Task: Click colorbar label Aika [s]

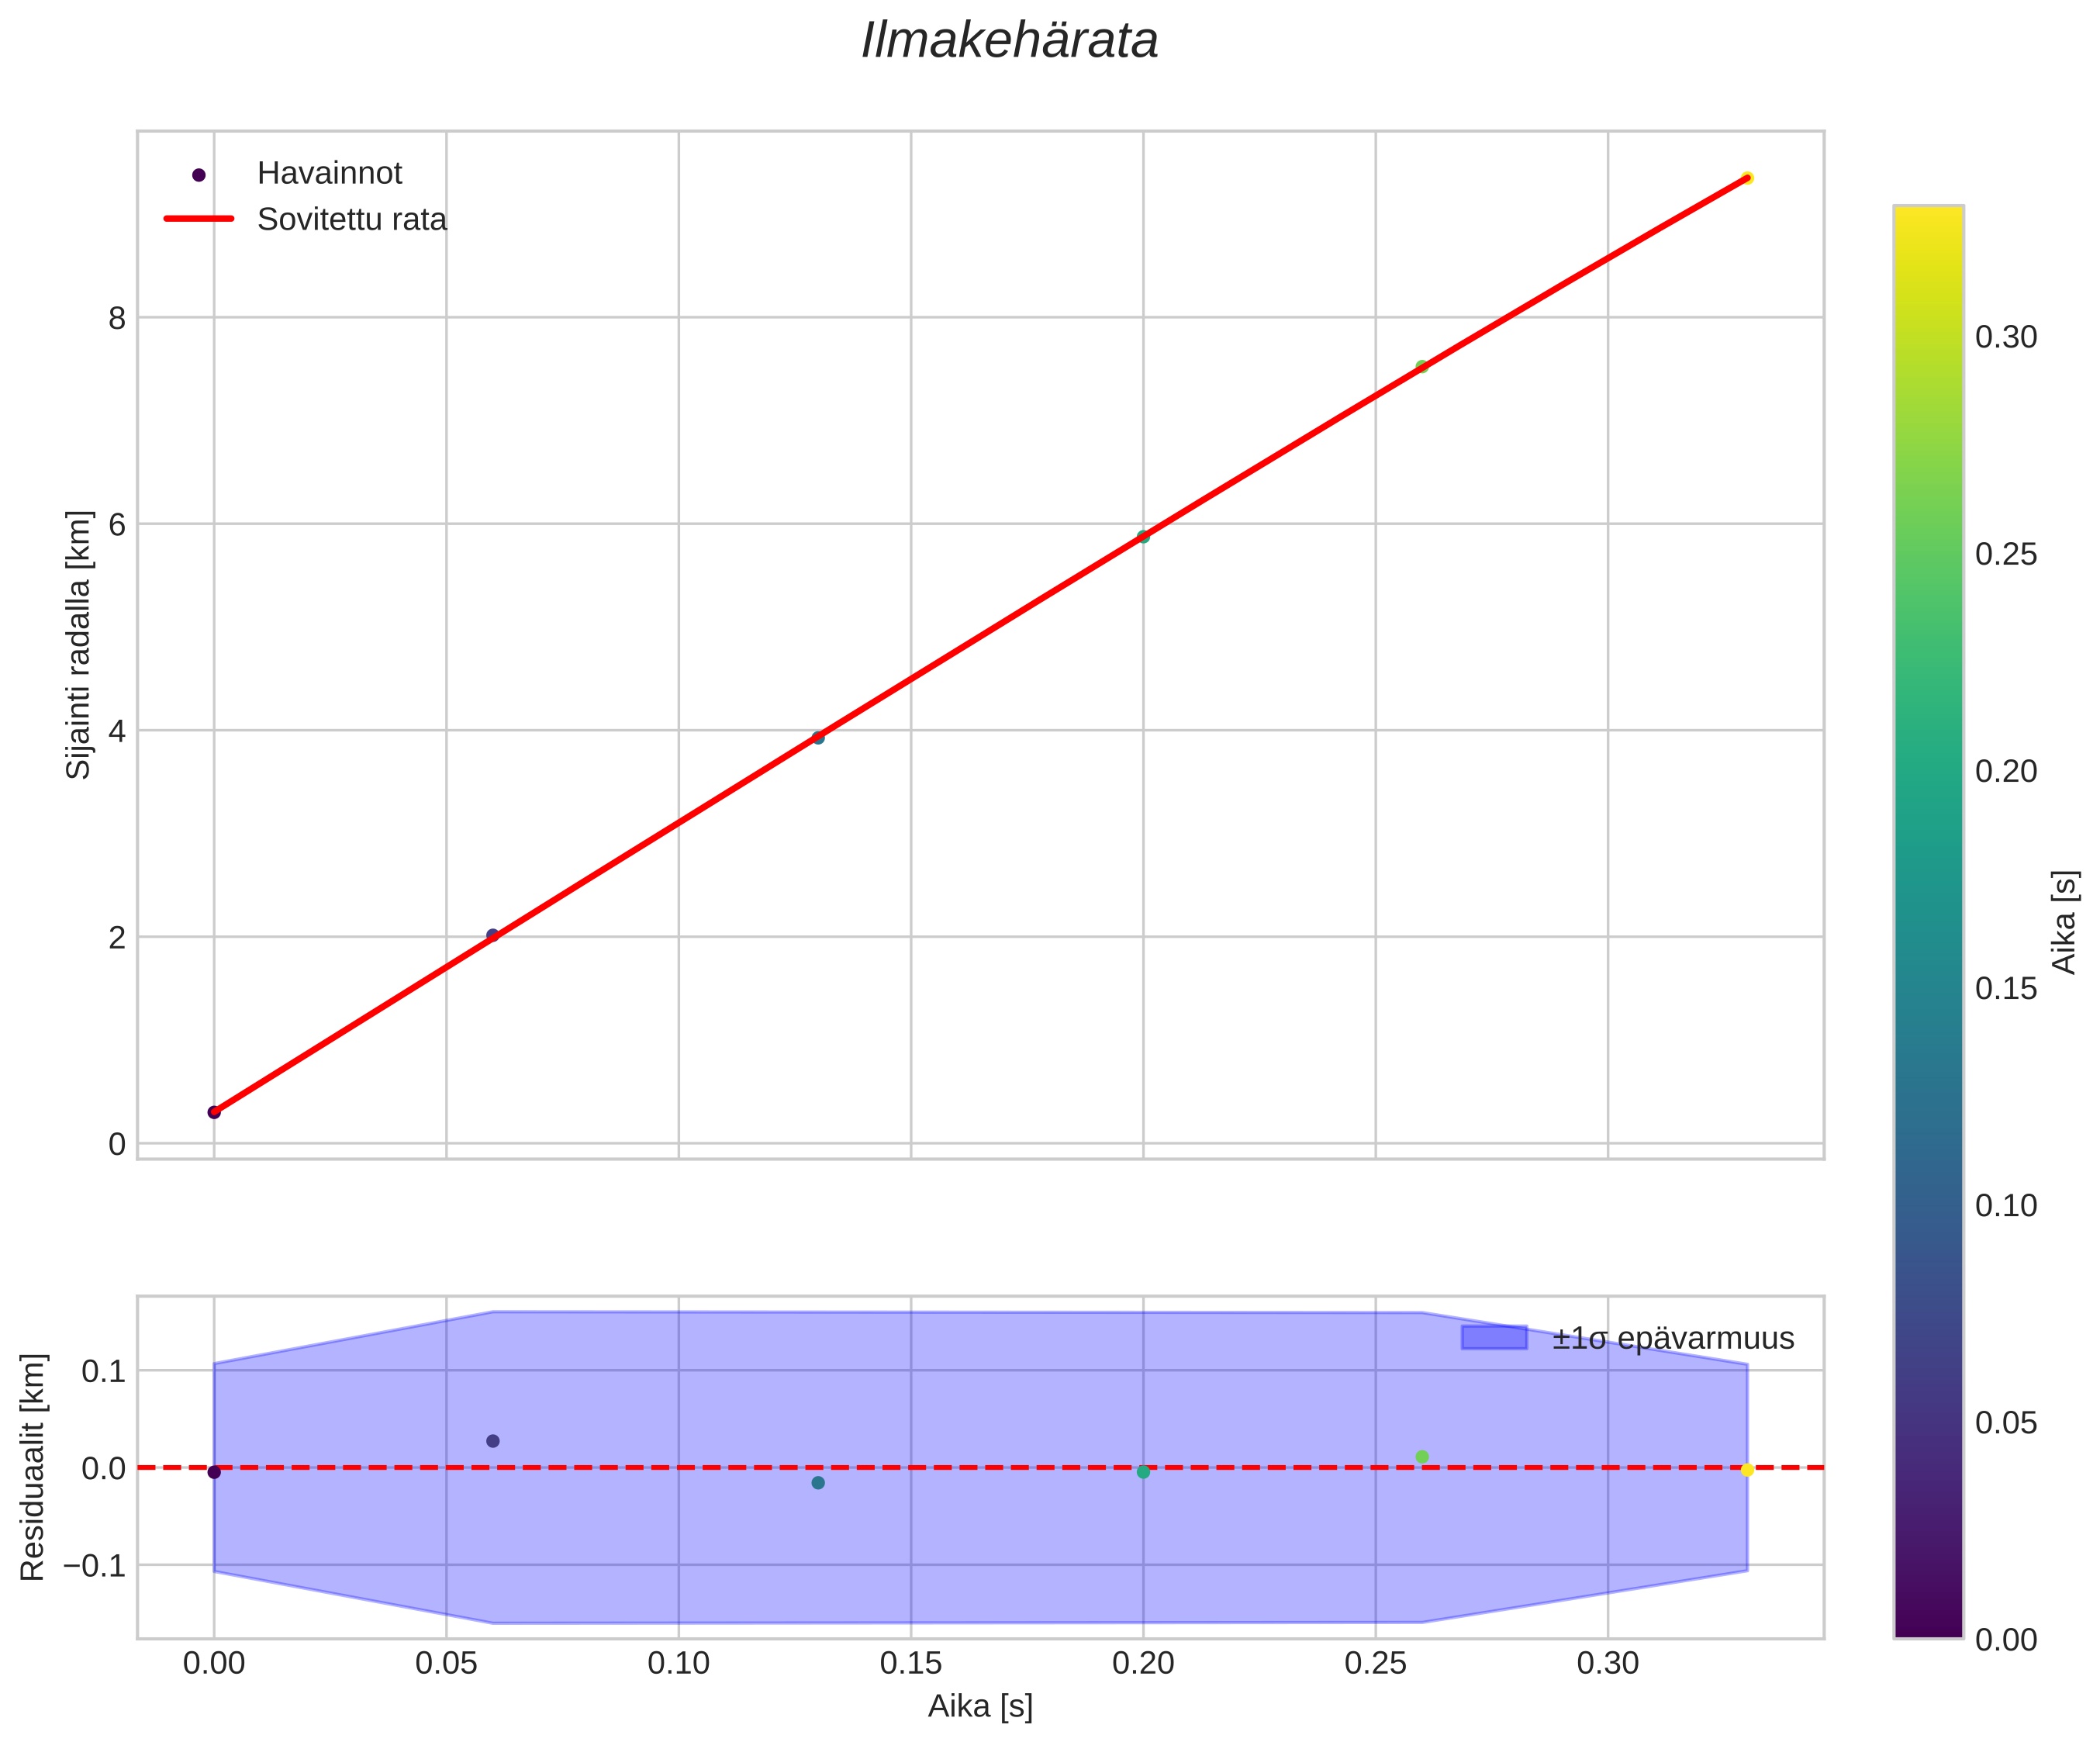Action: coord(2064,921)
